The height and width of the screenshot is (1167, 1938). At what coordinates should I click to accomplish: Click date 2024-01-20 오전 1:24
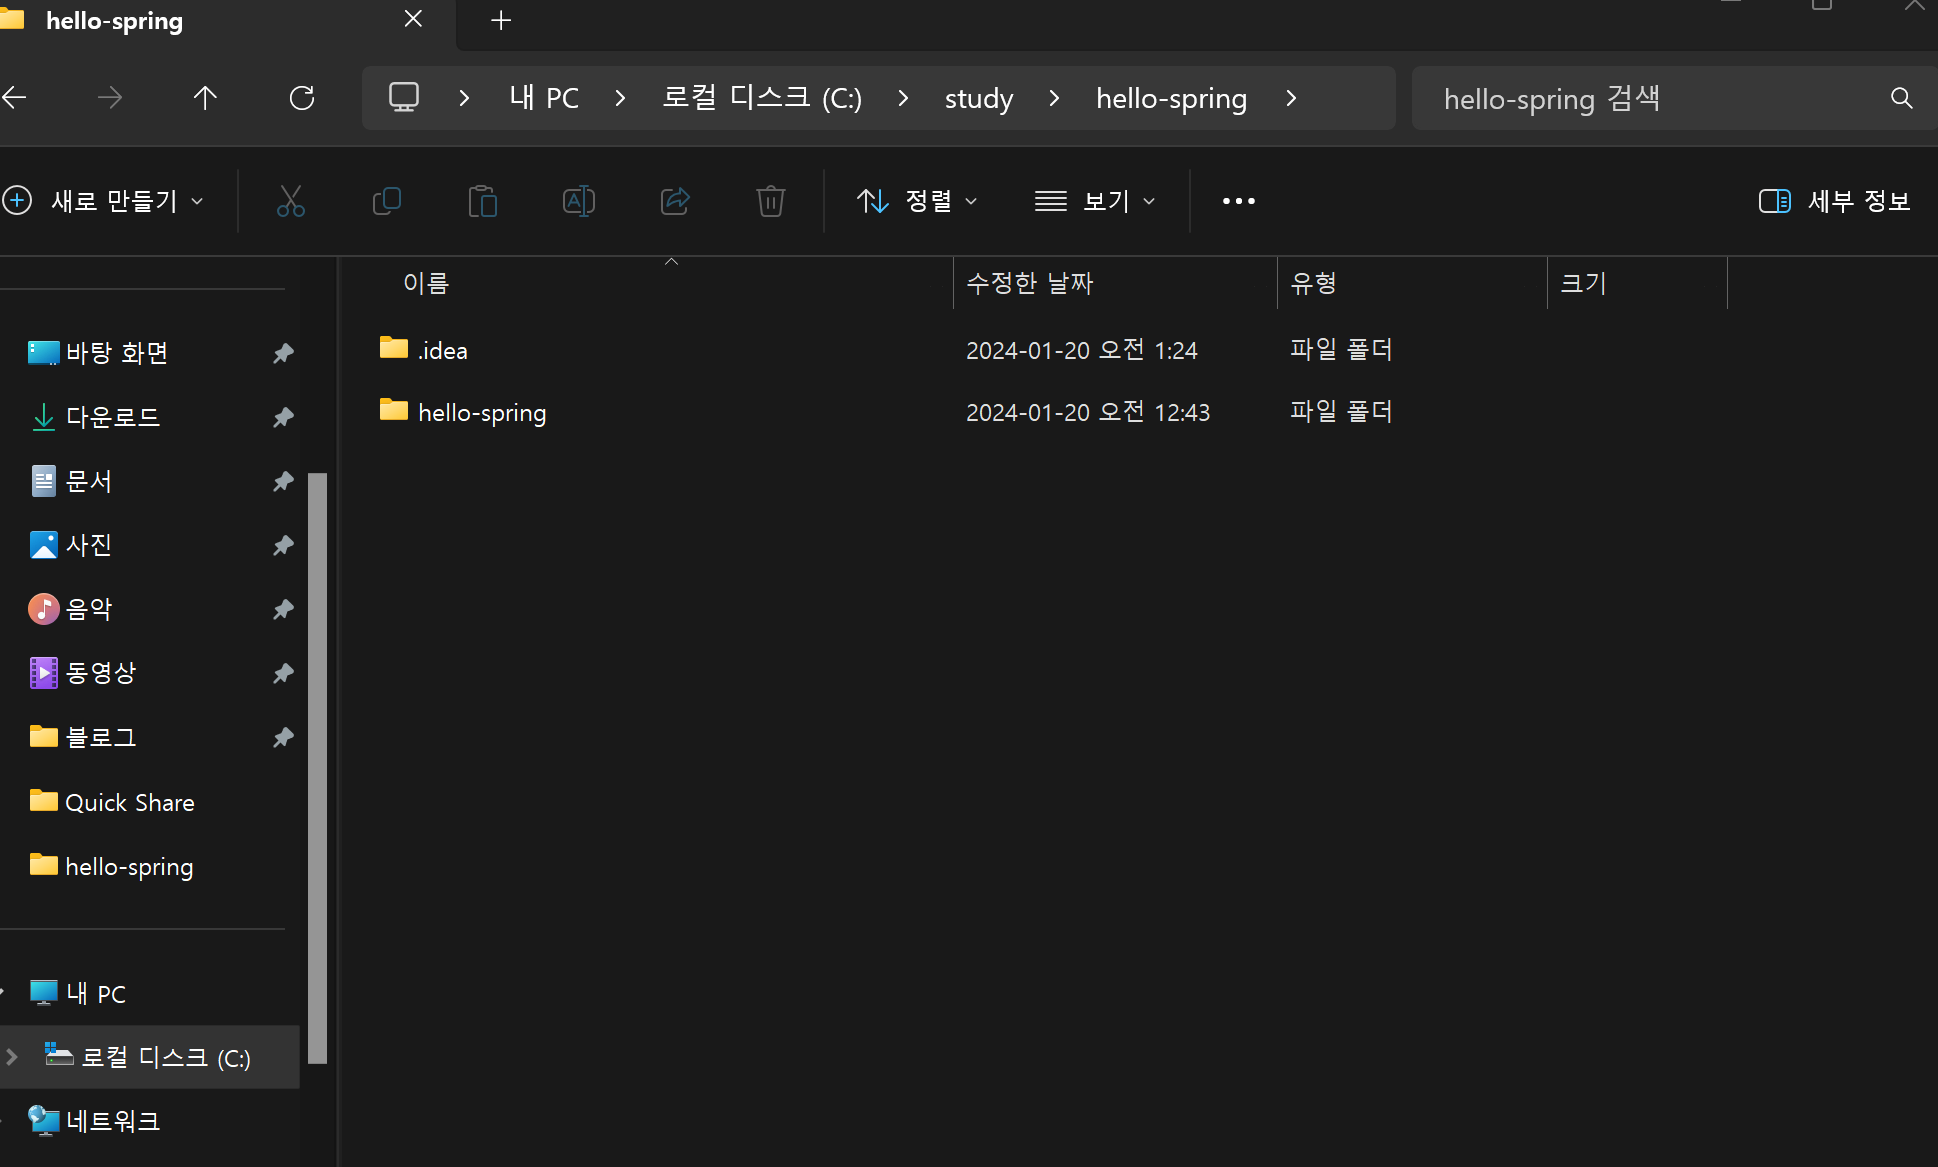(1082, 350)
